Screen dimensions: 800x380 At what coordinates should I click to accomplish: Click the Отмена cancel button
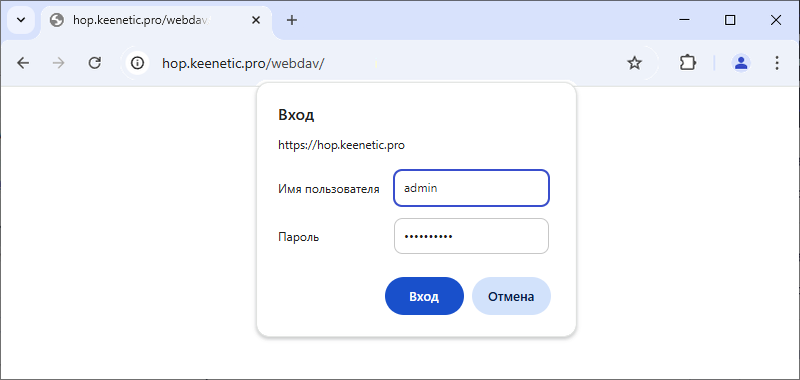[511, 296]
